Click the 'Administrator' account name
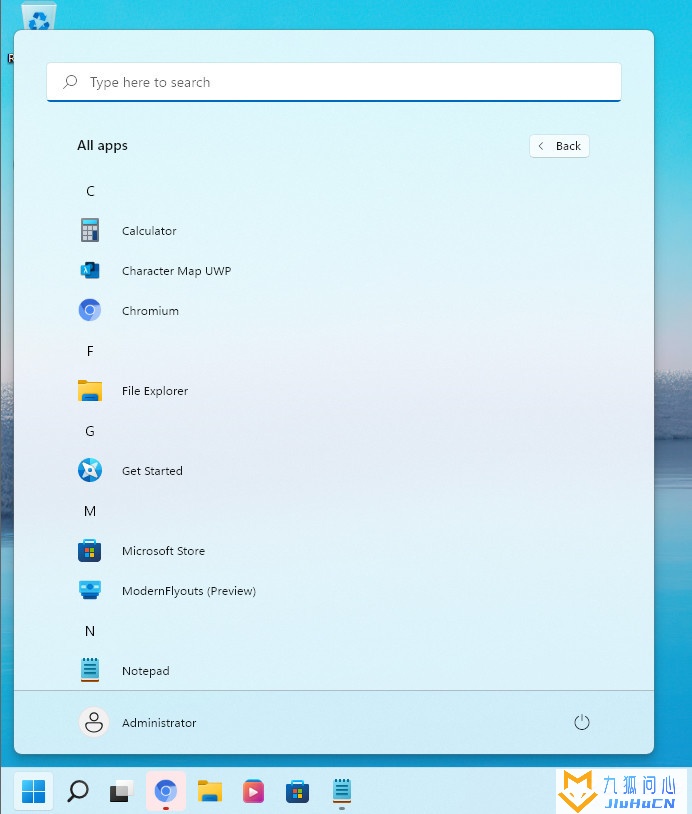 (159, 723)
